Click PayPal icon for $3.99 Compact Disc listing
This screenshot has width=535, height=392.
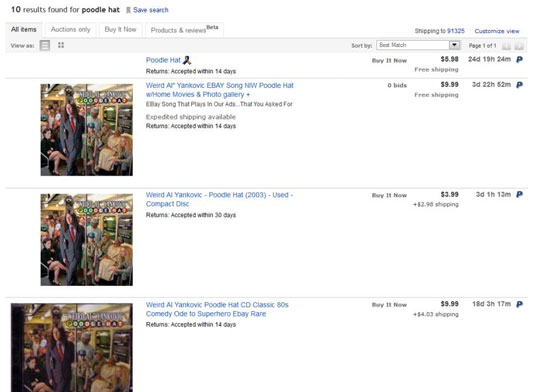(x=519, y=194)
